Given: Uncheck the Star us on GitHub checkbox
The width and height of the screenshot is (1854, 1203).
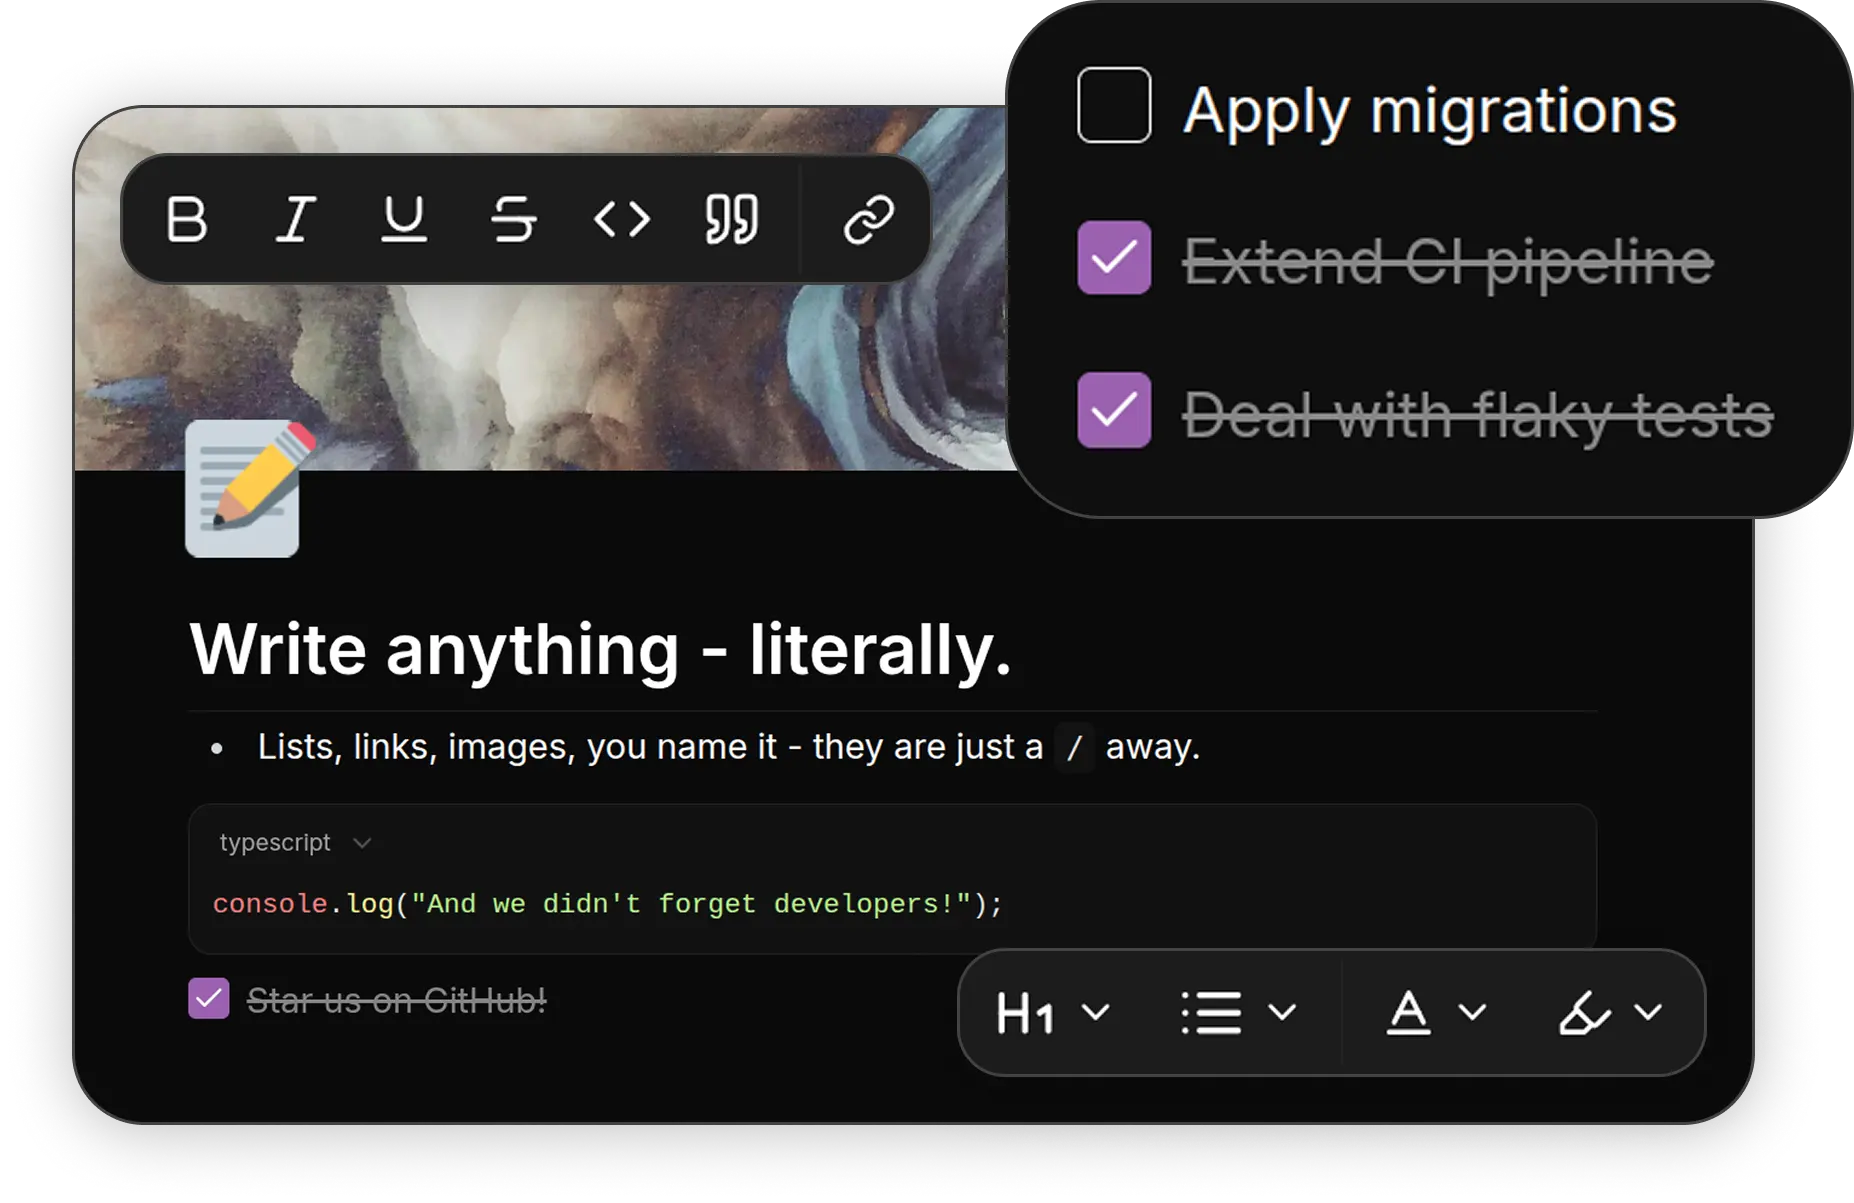Looking at the screenshot, I should point(209,998).
